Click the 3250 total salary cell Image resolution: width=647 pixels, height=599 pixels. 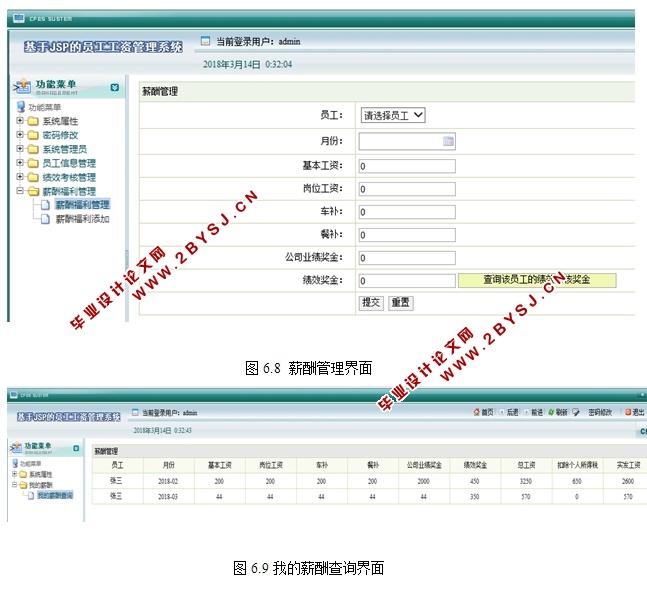tap(526, 481)
